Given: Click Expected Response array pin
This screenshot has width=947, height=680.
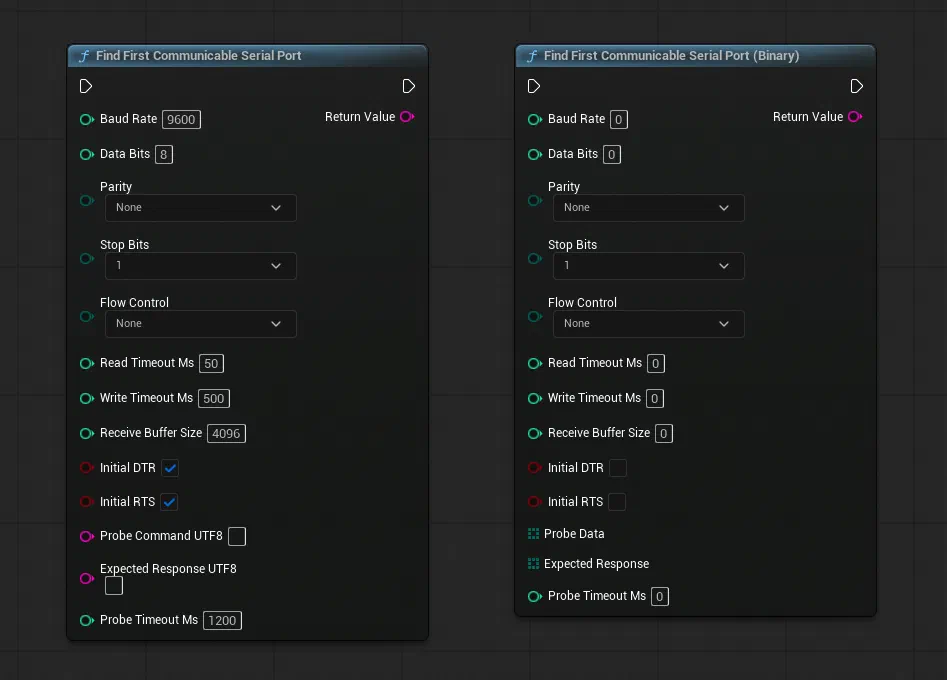Looking at the screenshot, I should (533, 563).
